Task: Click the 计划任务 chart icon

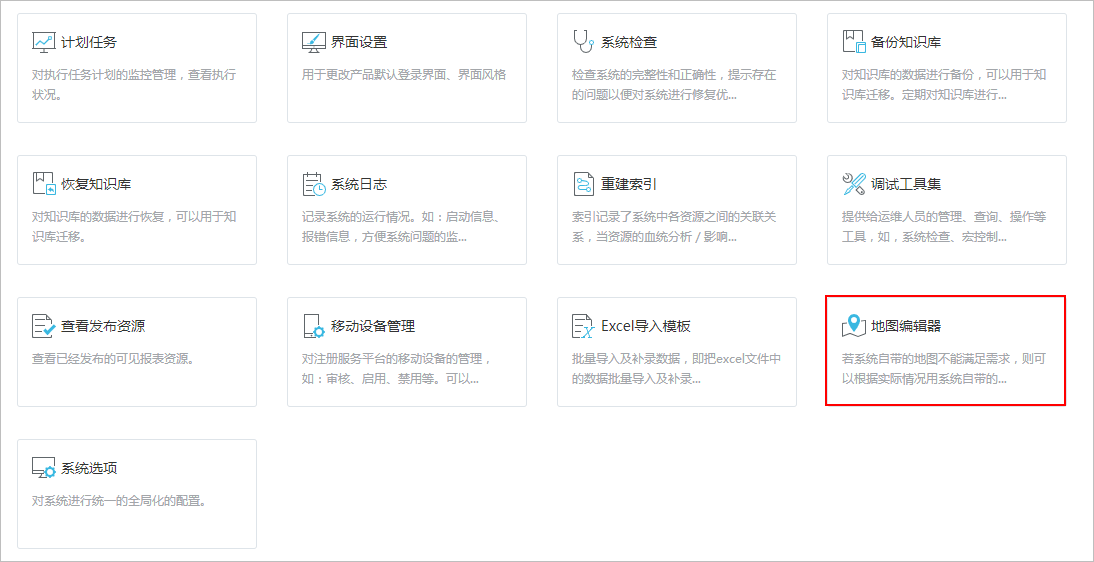Action: click(43, 42)
